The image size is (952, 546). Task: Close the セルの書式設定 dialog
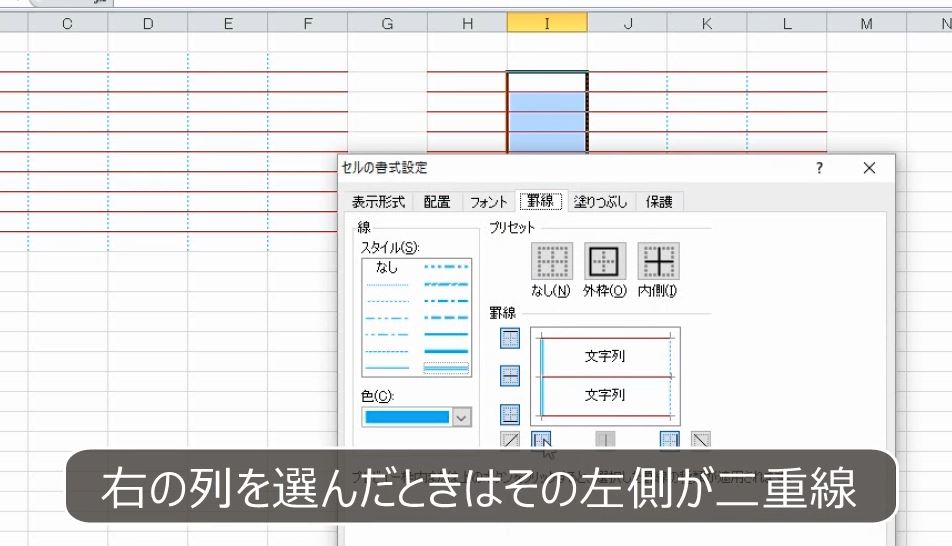[x=869, y=168]
